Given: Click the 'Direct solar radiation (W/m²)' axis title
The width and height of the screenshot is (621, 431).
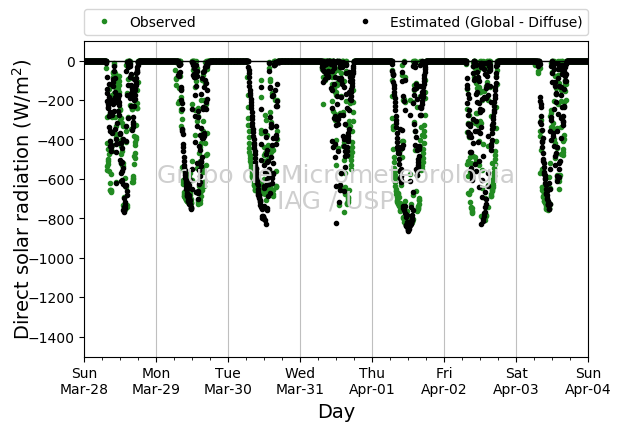Looking at the screenshot, I should tap(21, 199).
